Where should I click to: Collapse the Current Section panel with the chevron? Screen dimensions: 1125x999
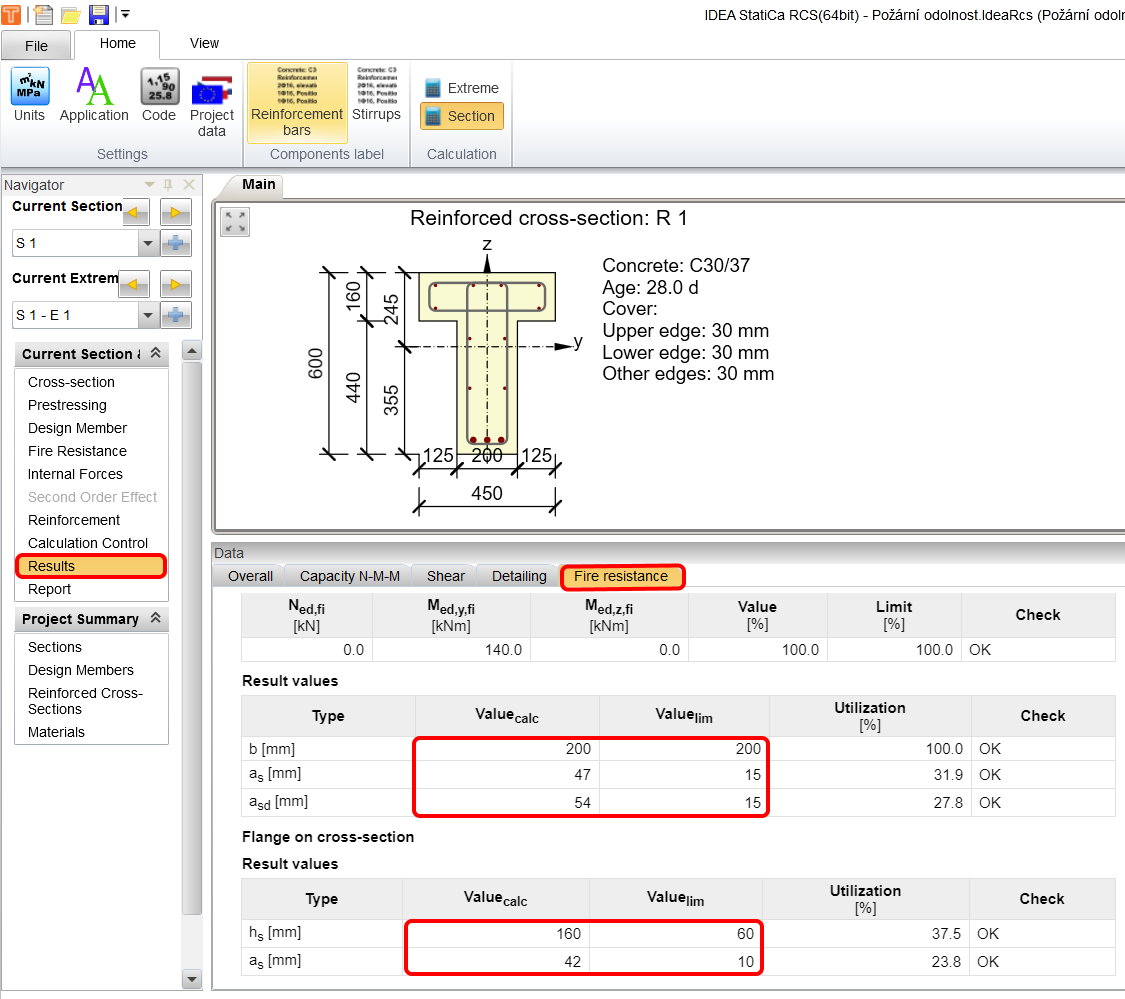pos(155,353)
